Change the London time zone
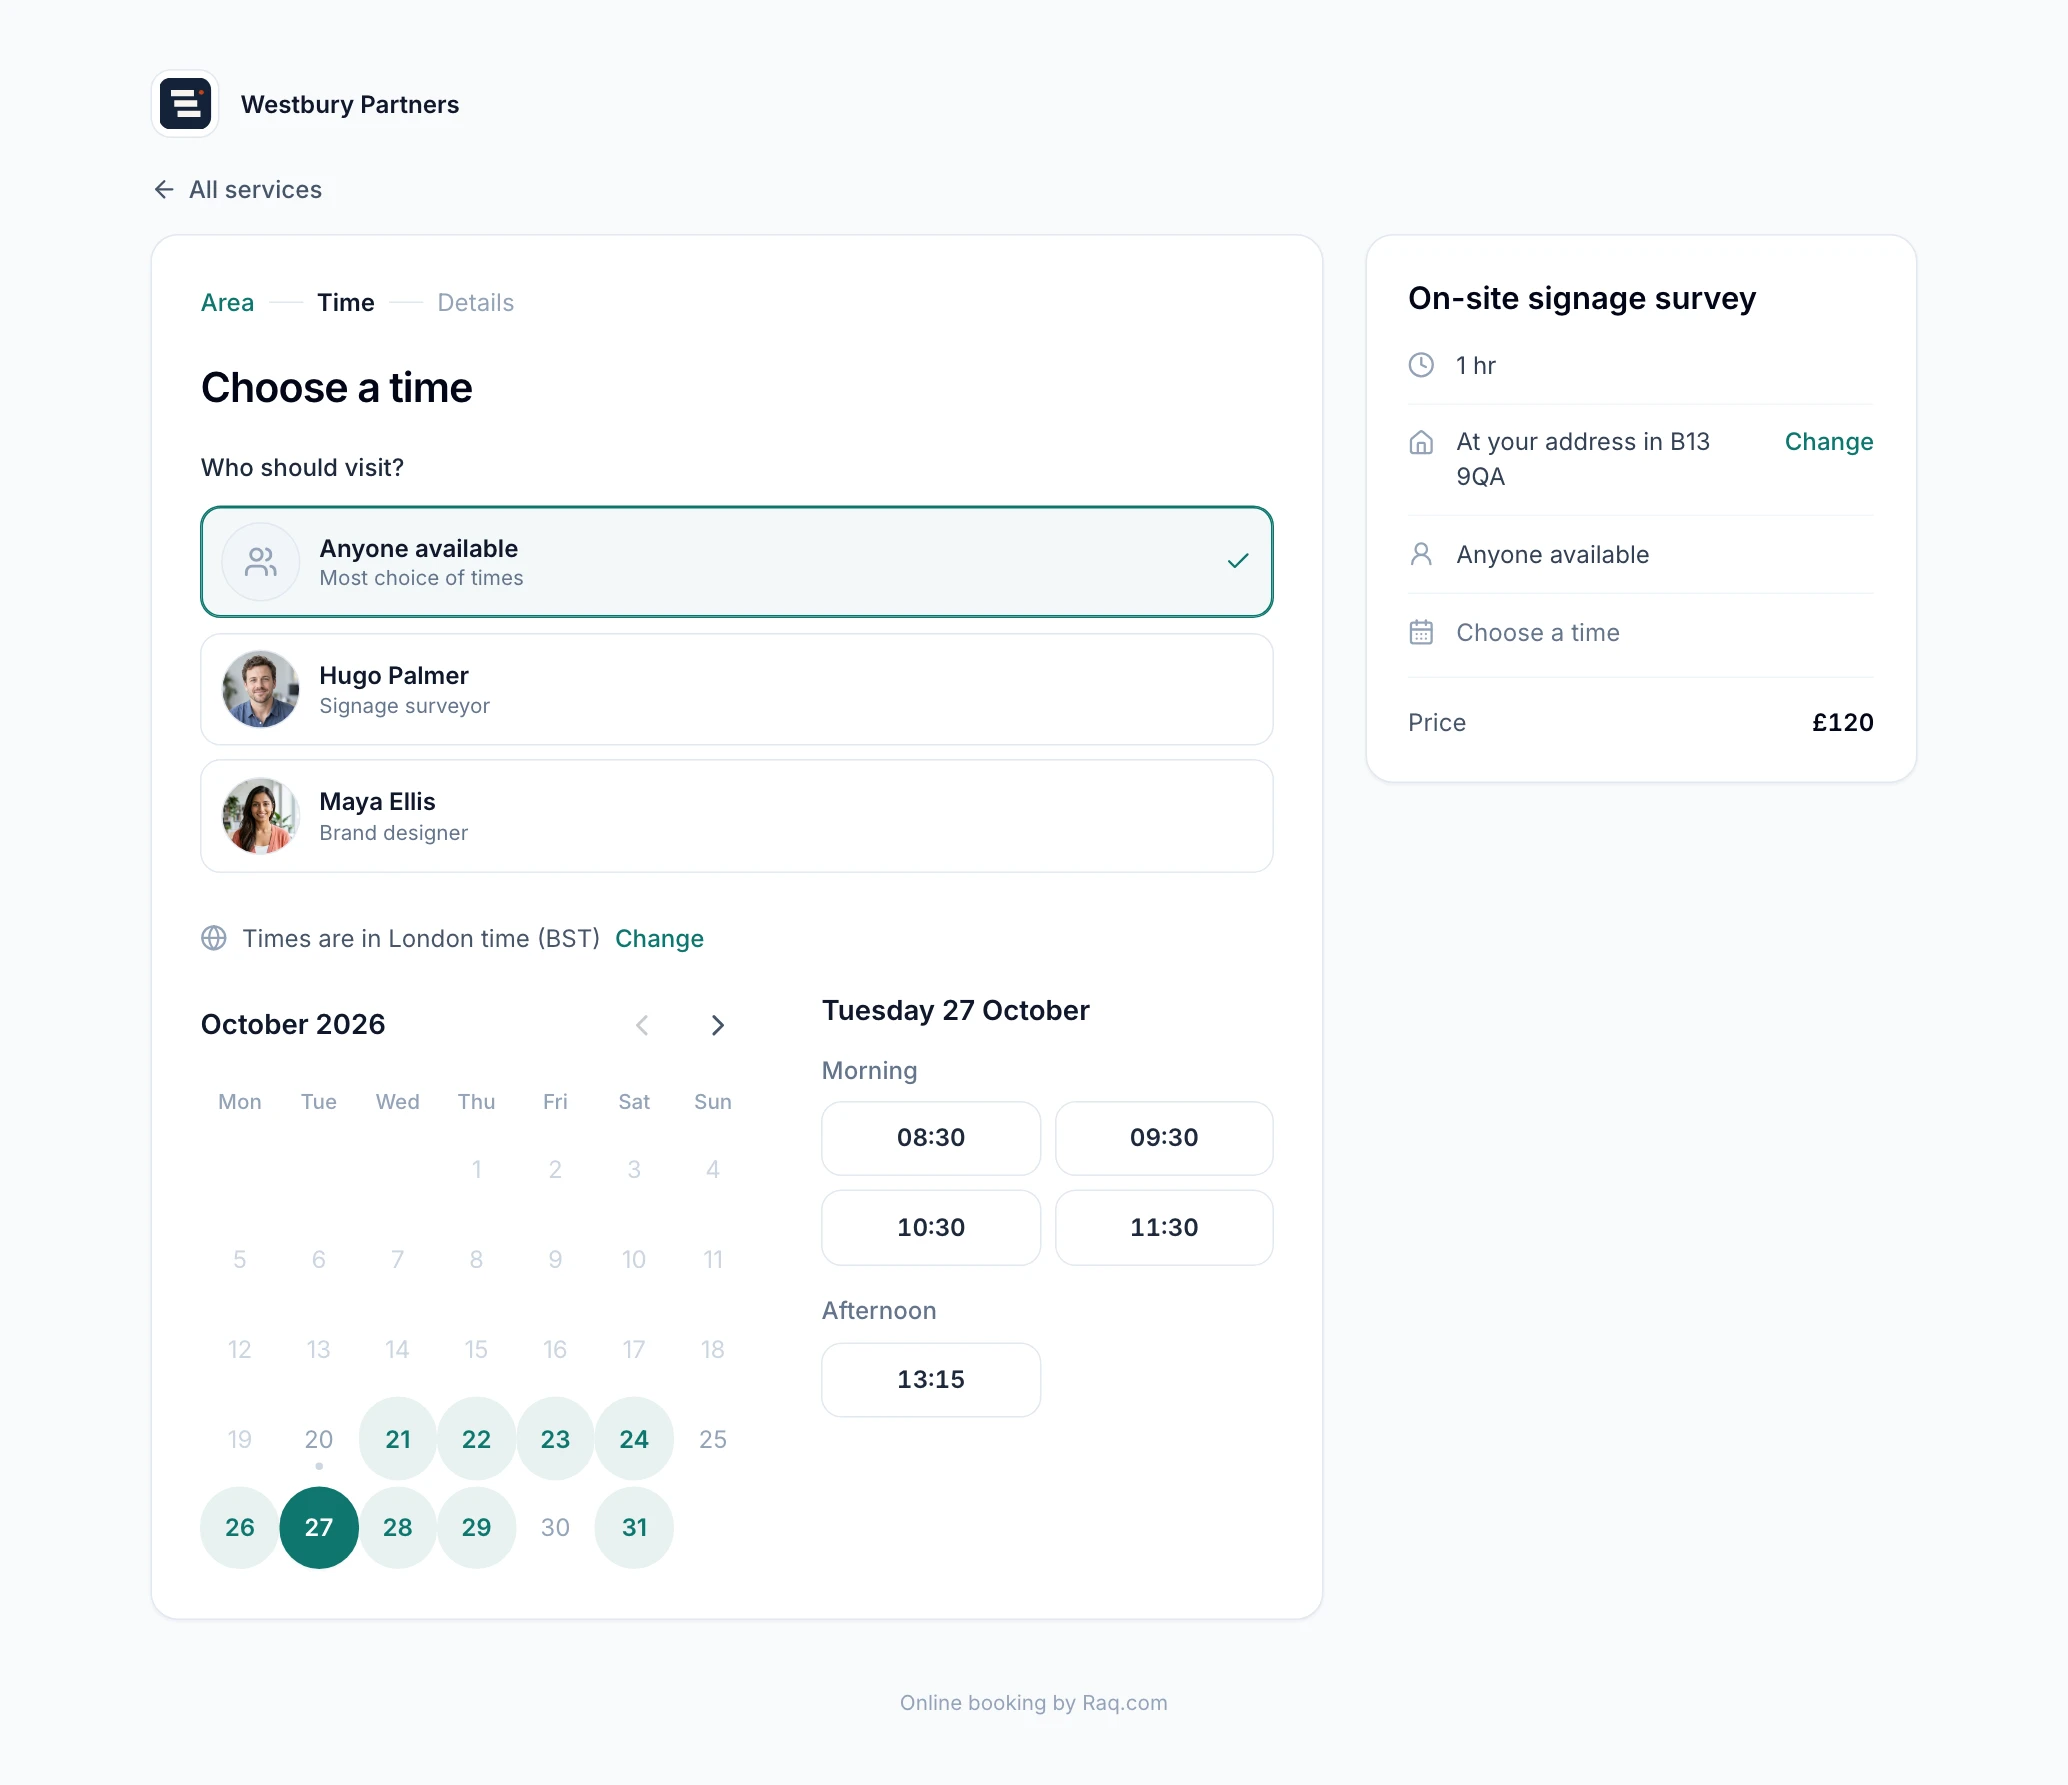This screenshot has height=1785, width=2068. 659,938
